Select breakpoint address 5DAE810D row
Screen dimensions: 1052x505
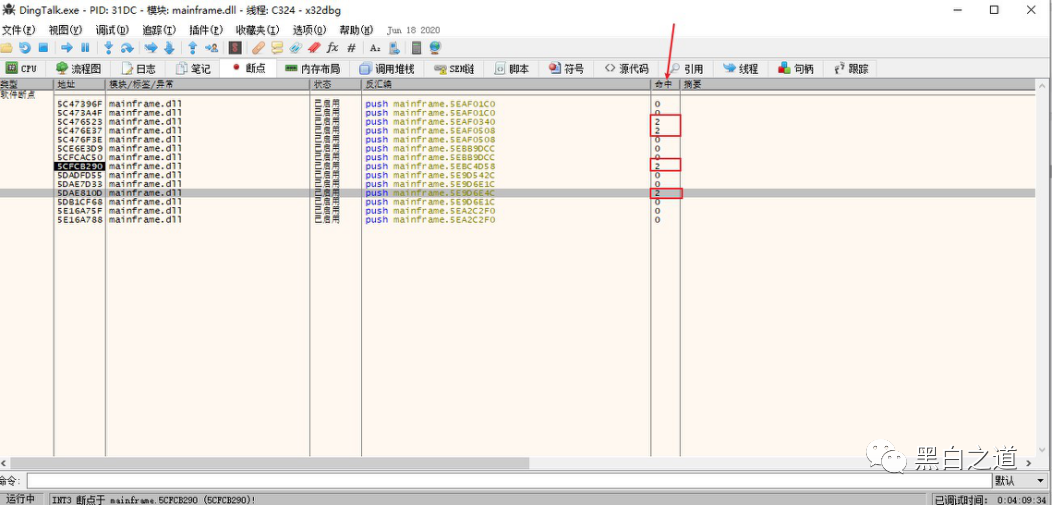519,192
